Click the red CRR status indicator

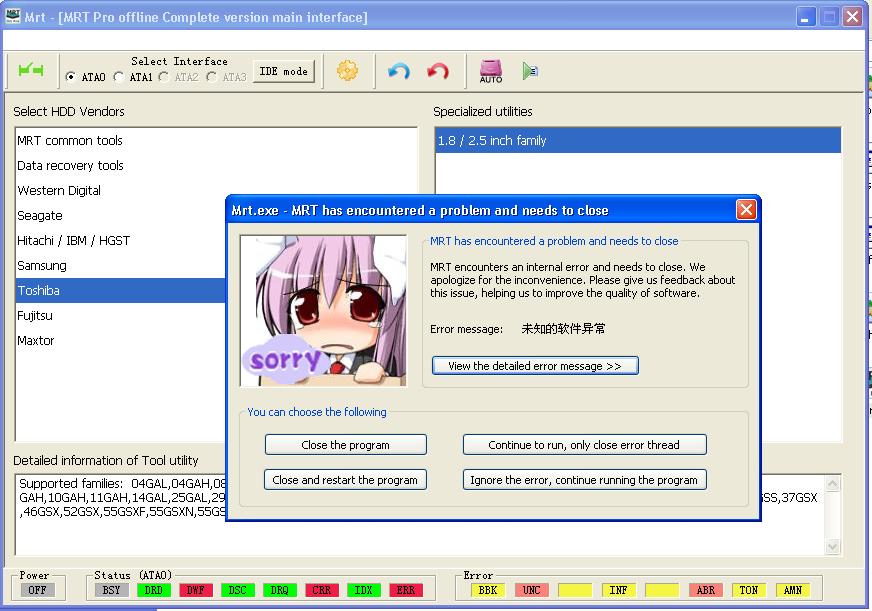[322, 590]
